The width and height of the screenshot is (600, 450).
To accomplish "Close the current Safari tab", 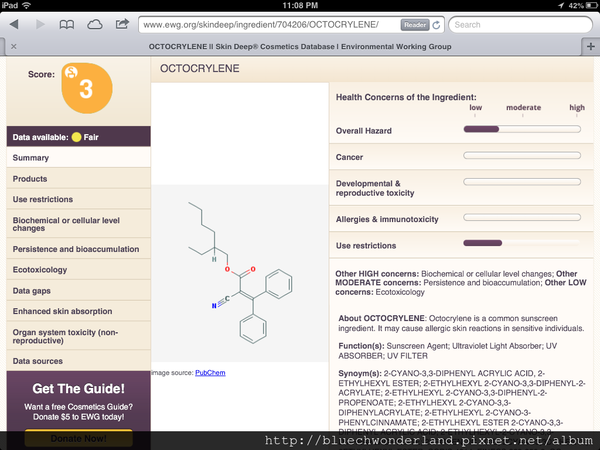I will tap(12, 46).
